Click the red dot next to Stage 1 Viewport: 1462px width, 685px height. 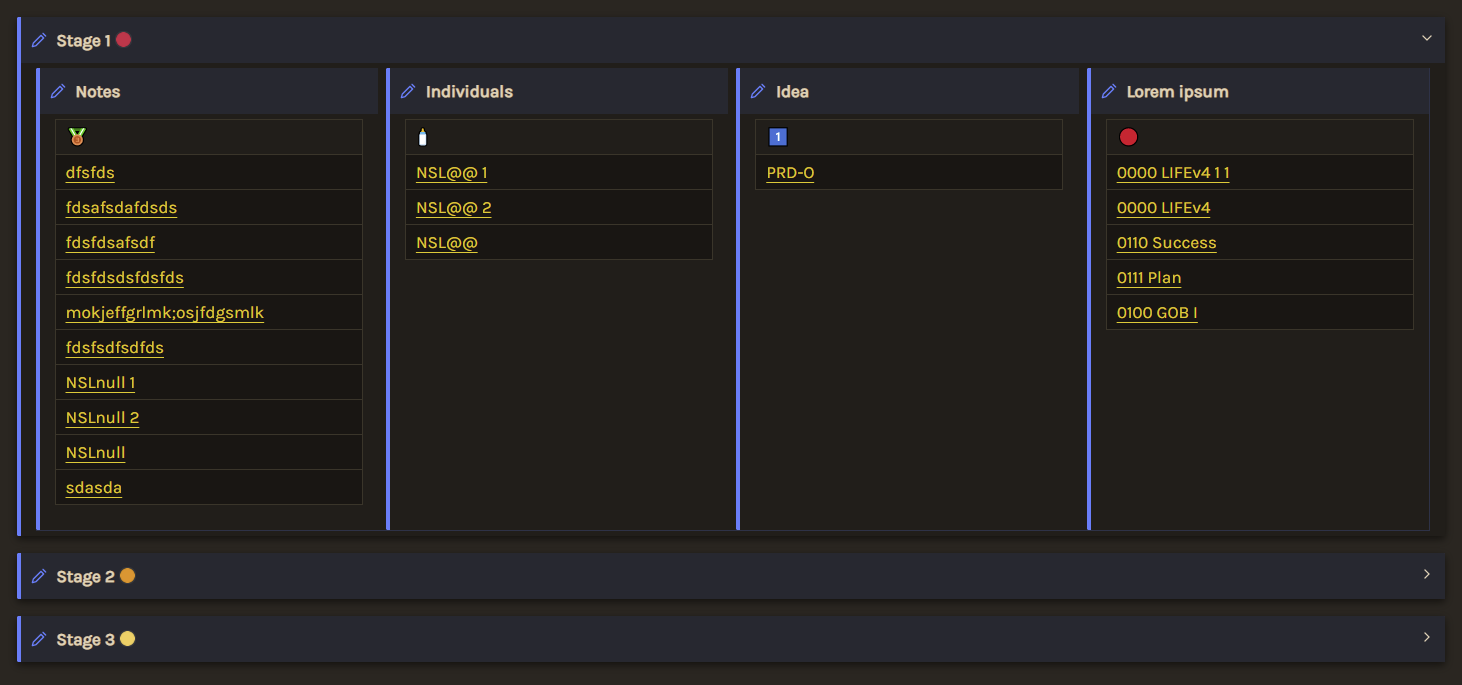(124, 40)
